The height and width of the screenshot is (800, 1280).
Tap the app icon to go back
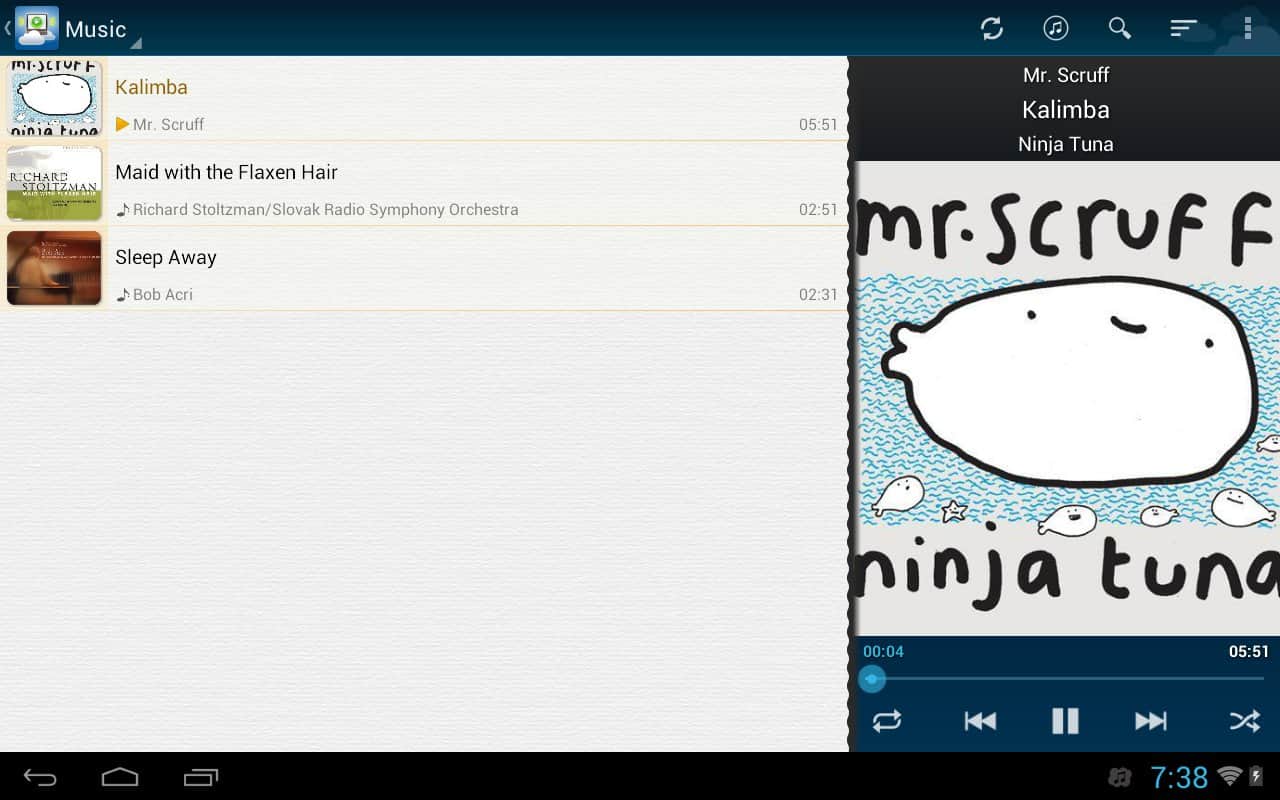pos(36,28)
